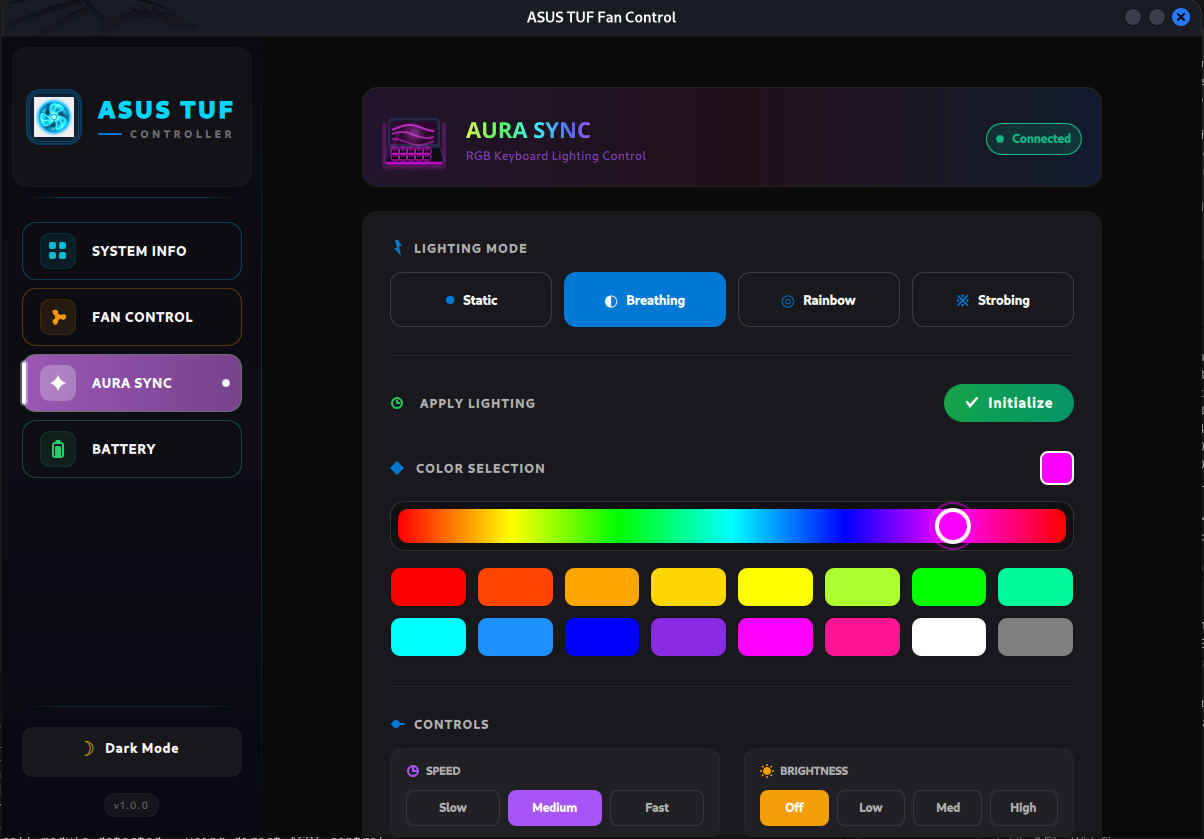Click the AURA SYNC header title

528,131
